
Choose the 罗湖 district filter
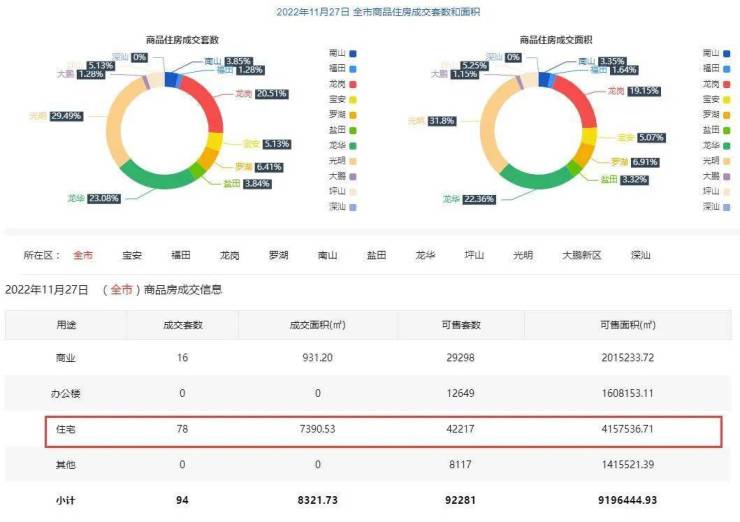[x=278, y=255]
